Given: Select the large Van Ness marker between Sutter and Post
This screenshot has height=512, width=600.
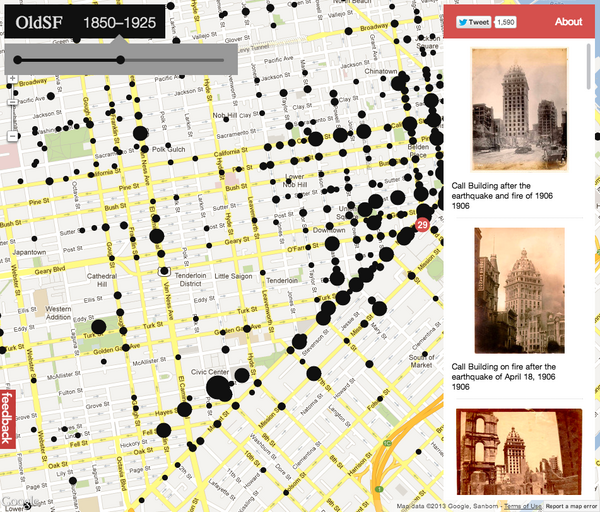Looking at the screenshot, I should tap(157, 236).
